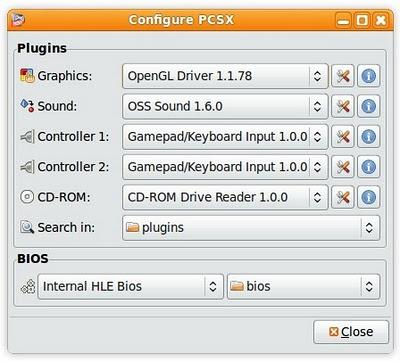Expand Controller 2 plugin dropdown
The width and height of the screenshot is (400, 362).
(225, 167)
